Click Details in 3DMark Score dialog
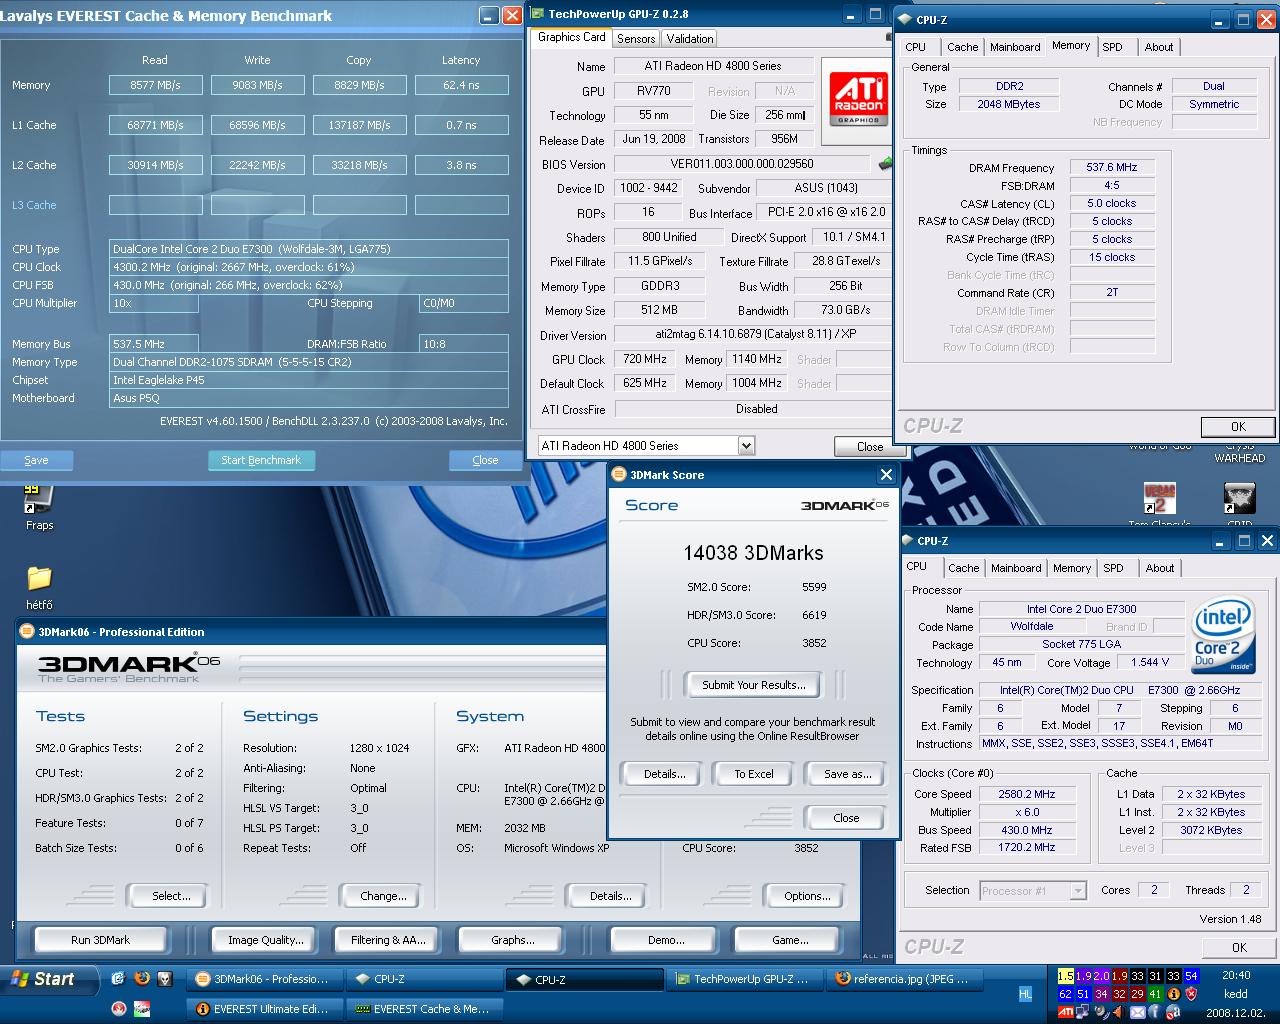This screenshot has height=1024, width=1280. tap(663, 773)
